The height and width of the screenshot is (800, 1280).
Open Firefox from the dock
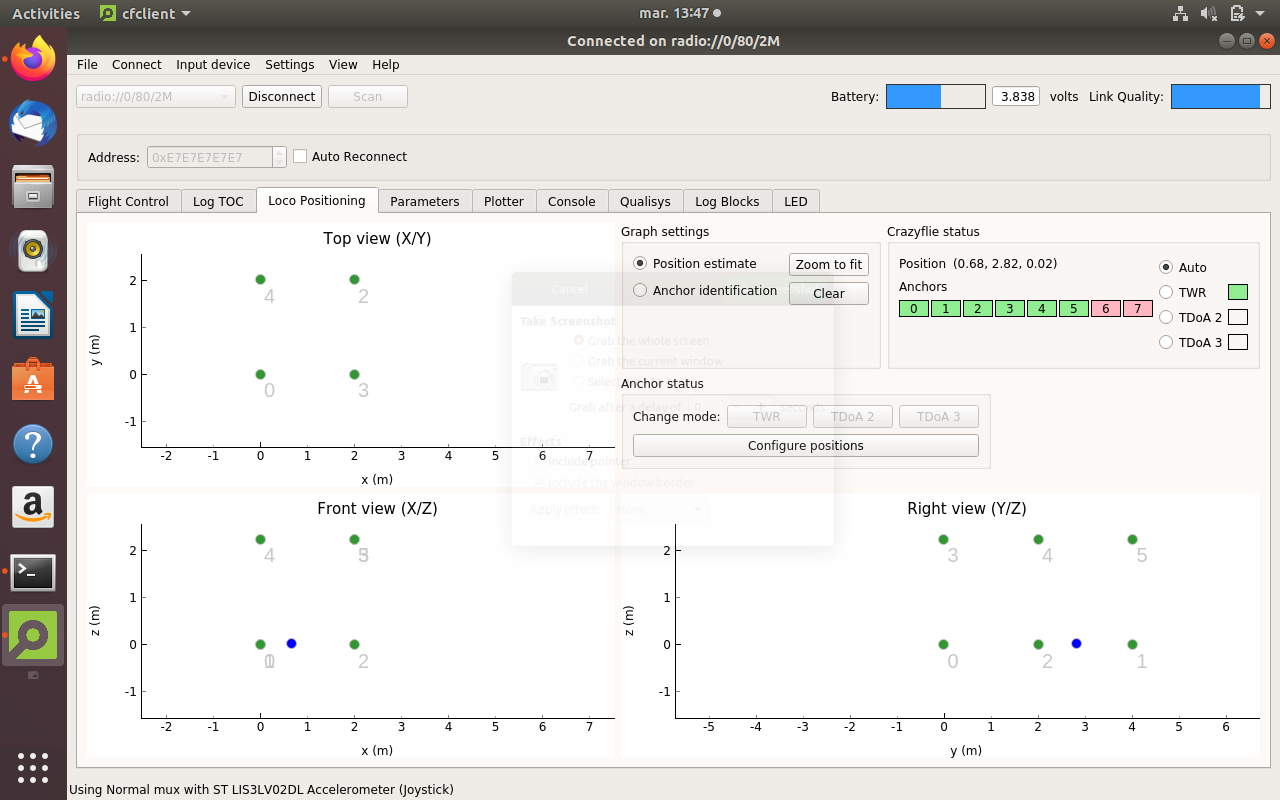click(x=33, y=59)
